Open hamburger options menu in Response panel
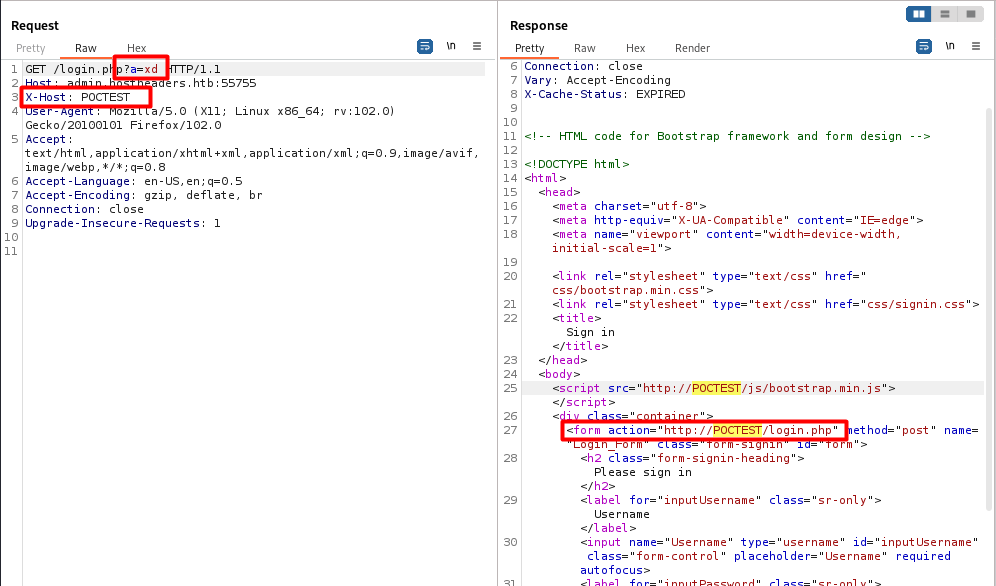996x586 pixels. 976,46
